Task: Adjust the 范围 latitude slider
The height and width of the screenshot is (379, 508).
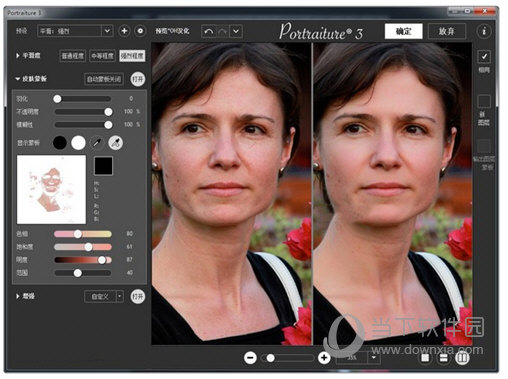Action: (83, 273)
